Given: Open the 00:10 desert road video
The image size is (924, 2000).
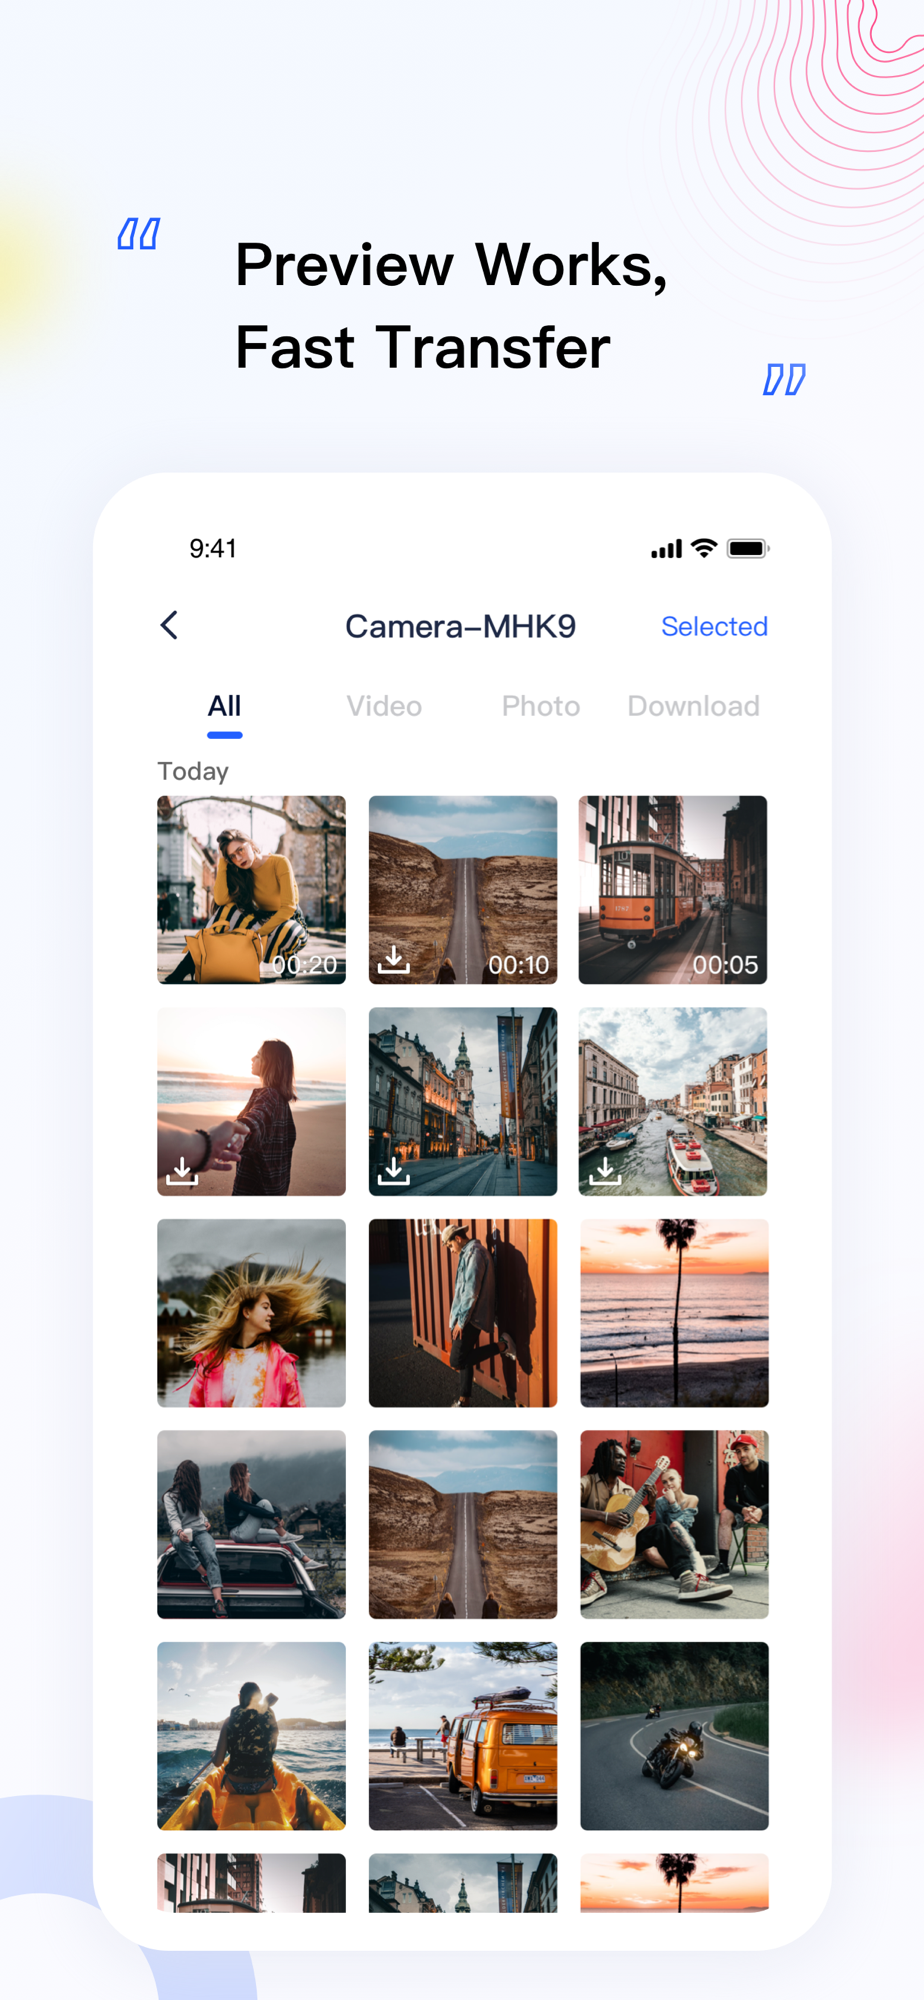Looking at the screenshot, I should pyautogui.click(x=463, y=890).
